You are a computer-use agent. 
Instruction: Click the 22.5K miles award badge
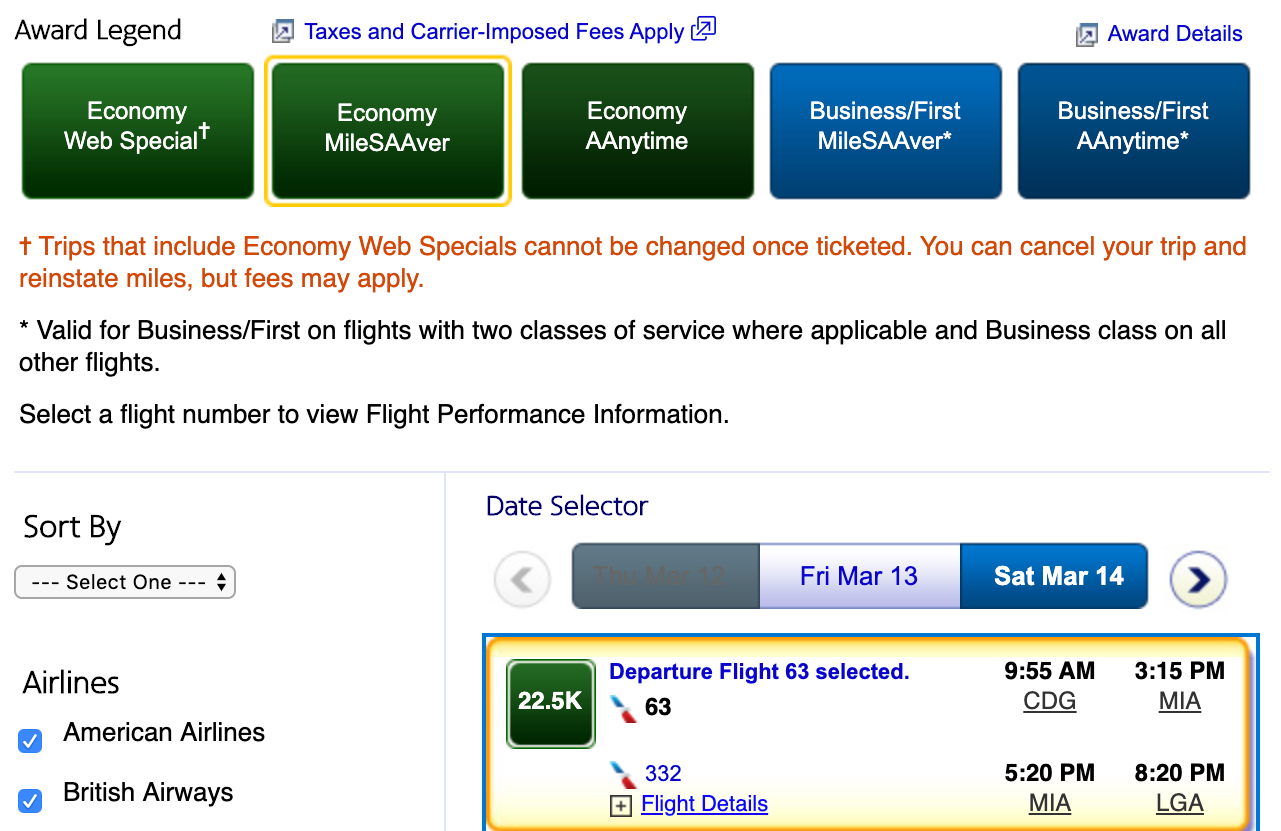(550, 702)
